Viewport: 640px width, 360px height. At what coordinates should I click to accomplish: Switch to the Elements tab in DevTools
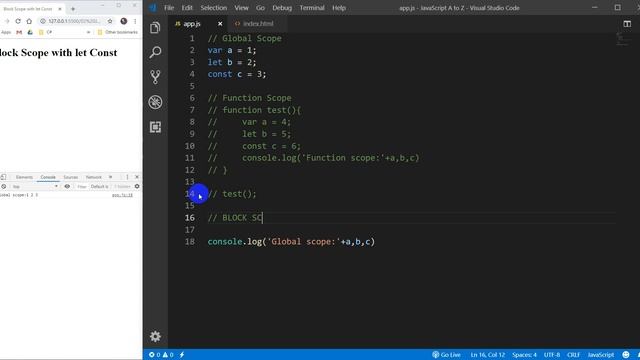24,177
